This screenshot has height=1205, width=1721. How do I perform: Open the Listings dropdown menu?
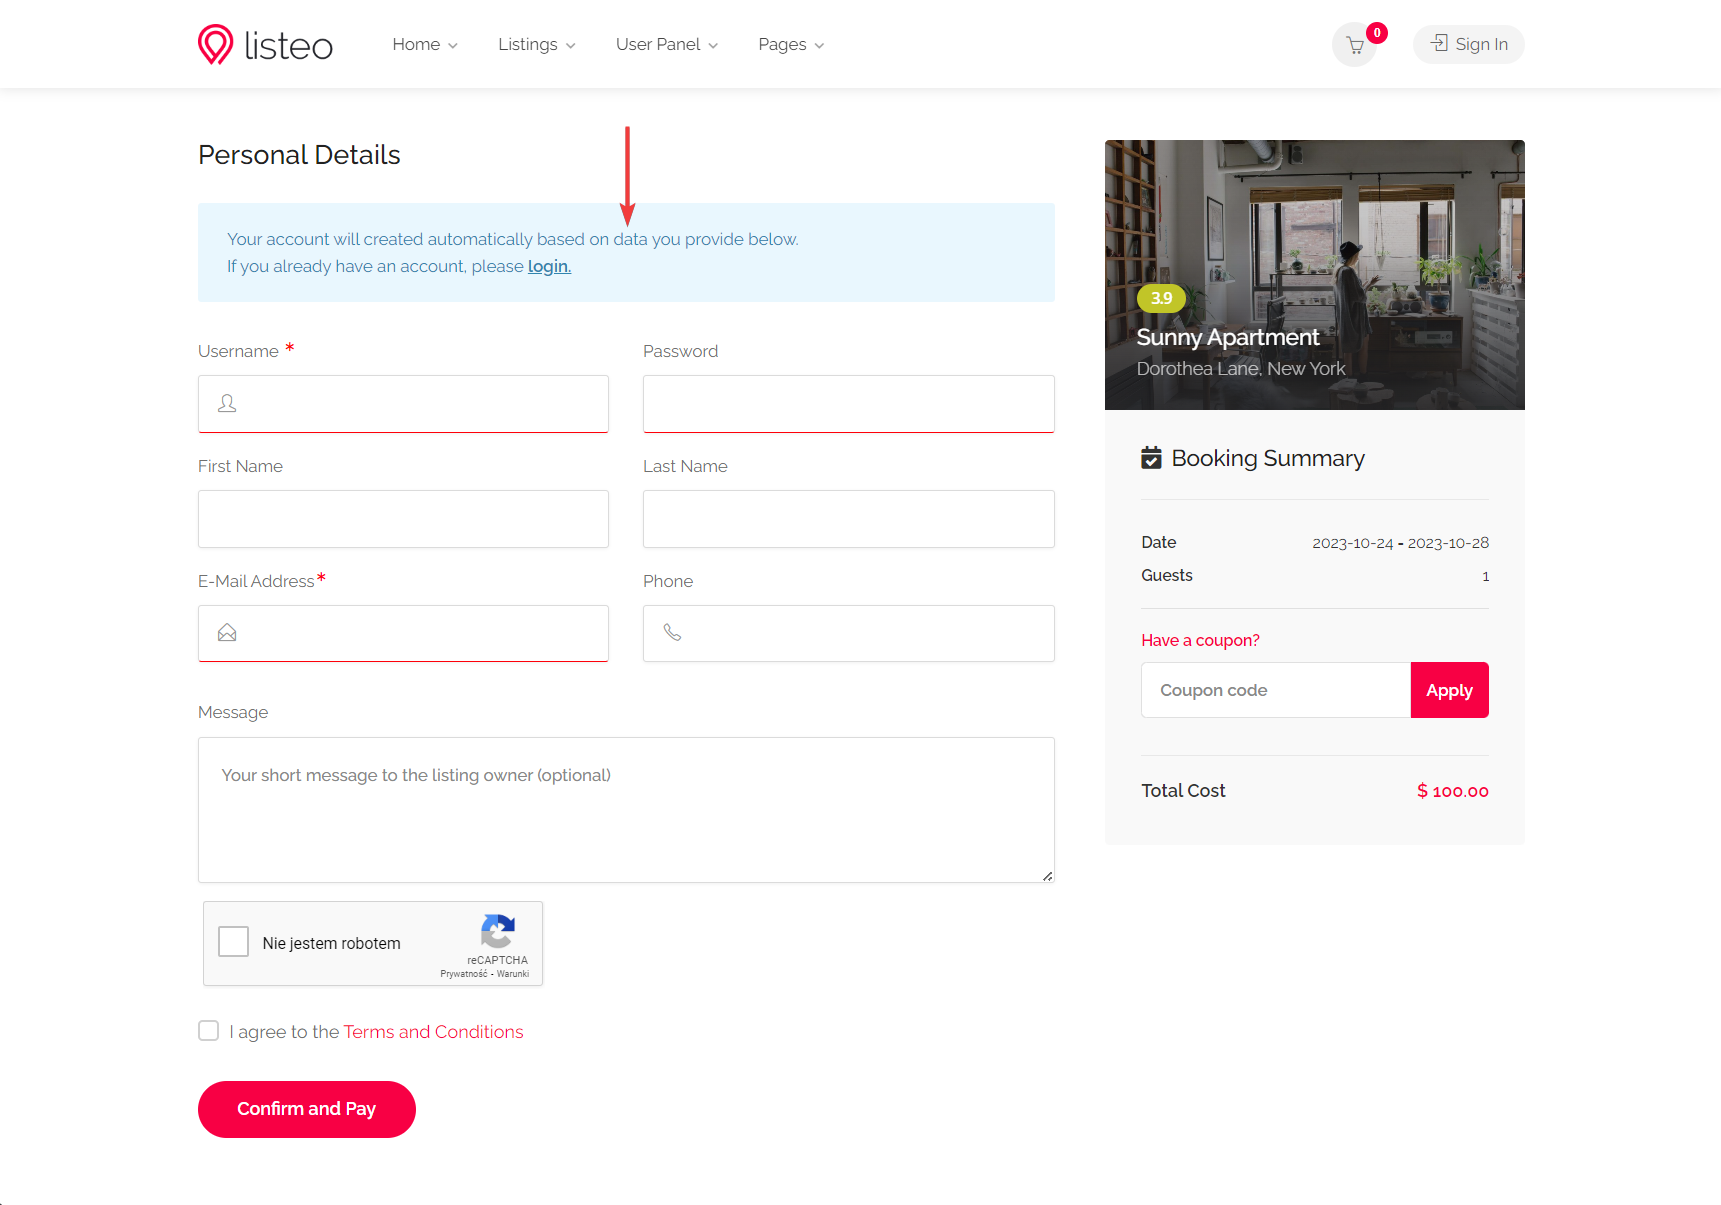click(x=537, y=44)
